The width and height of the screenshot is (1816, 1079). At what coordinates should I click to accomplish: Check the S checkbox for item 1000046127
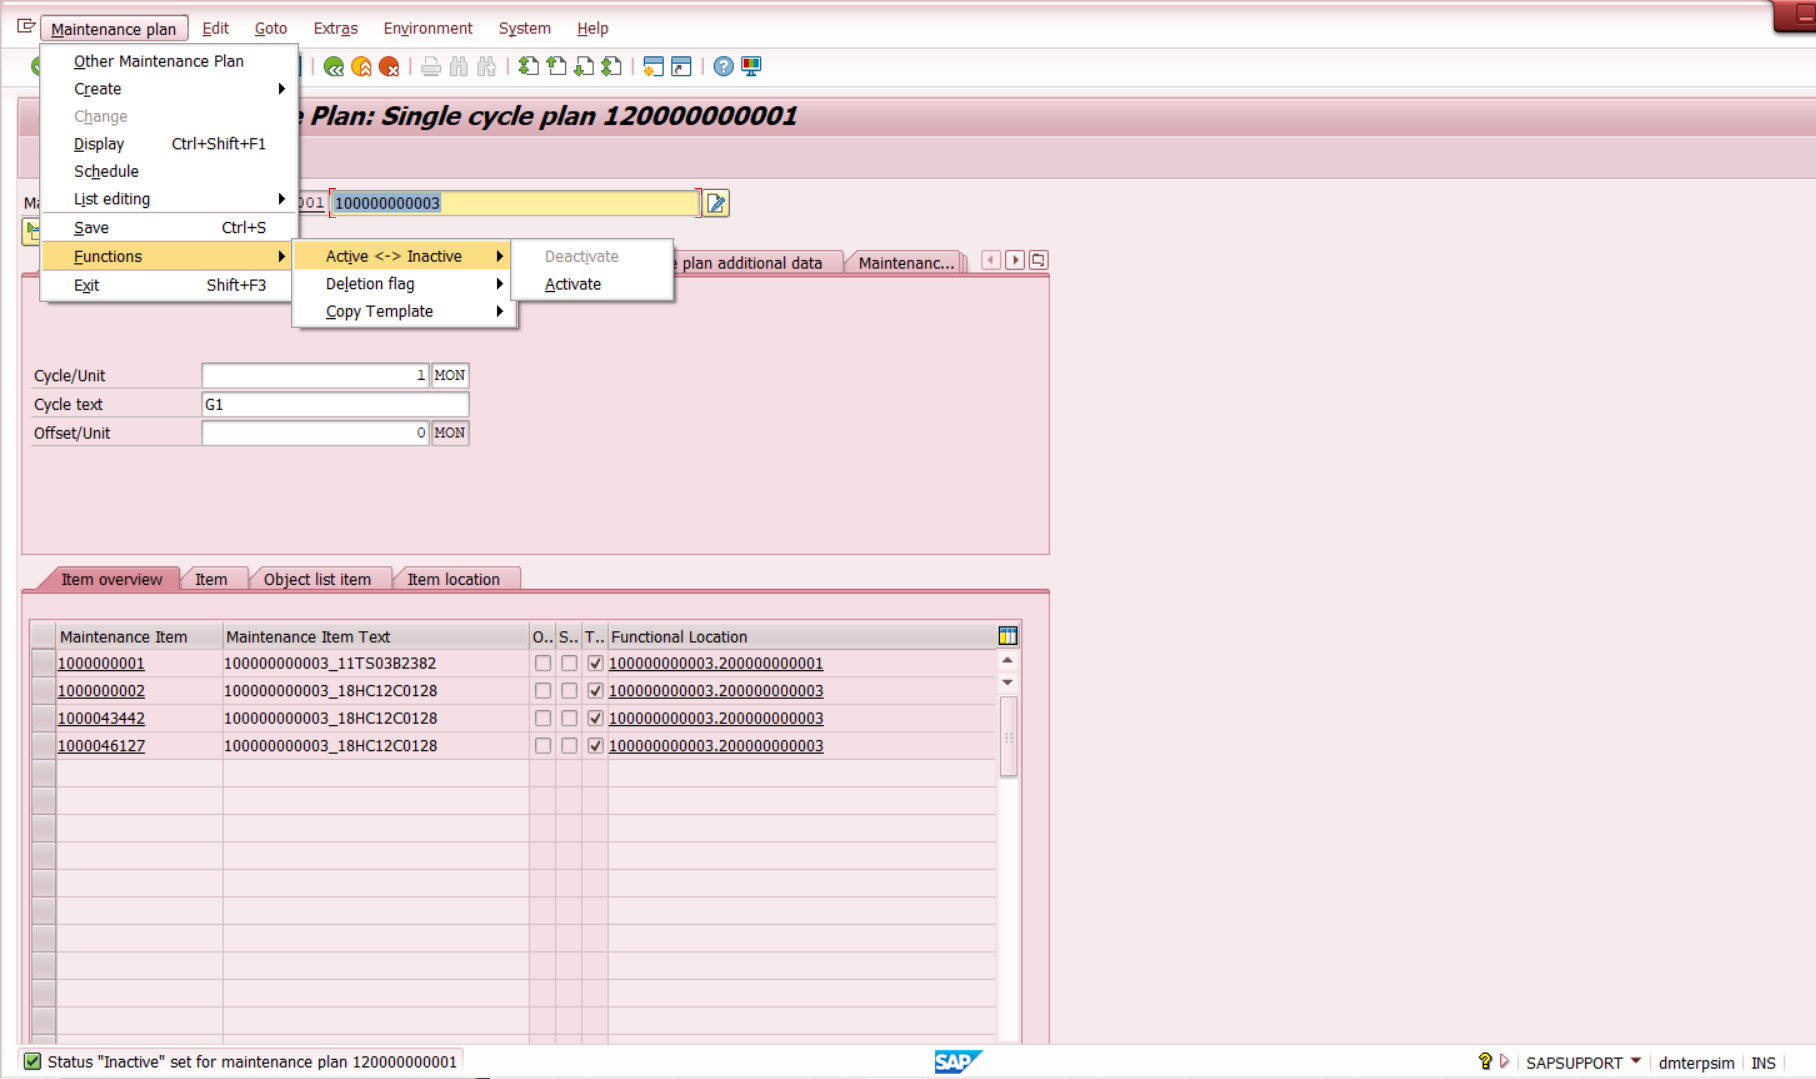click(x=569, y=746)
